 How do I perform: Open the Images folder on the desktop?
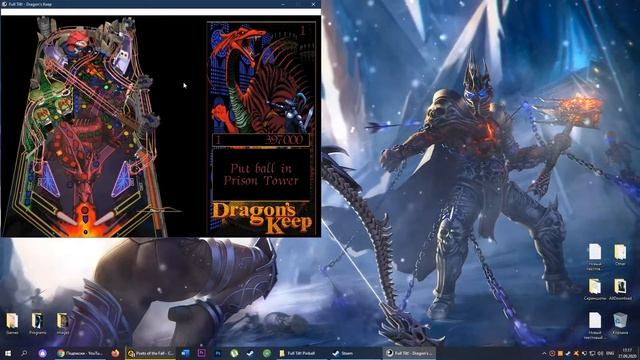62,324
